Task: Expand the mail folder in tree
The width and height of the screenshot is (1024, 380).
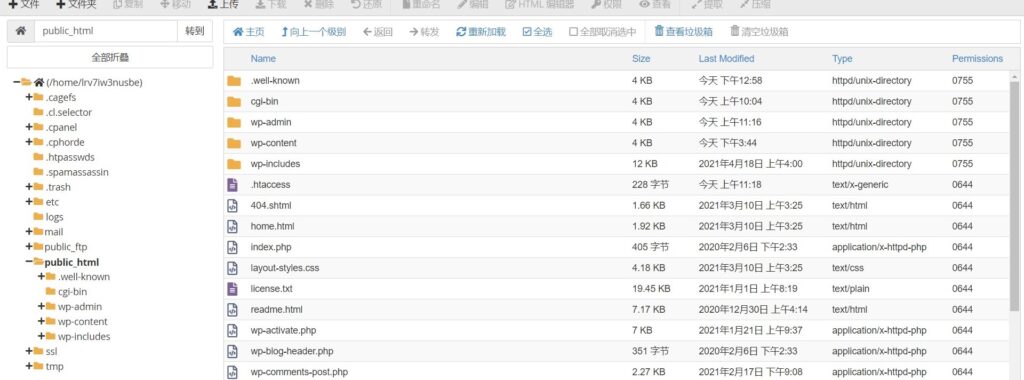Action: 29,232
